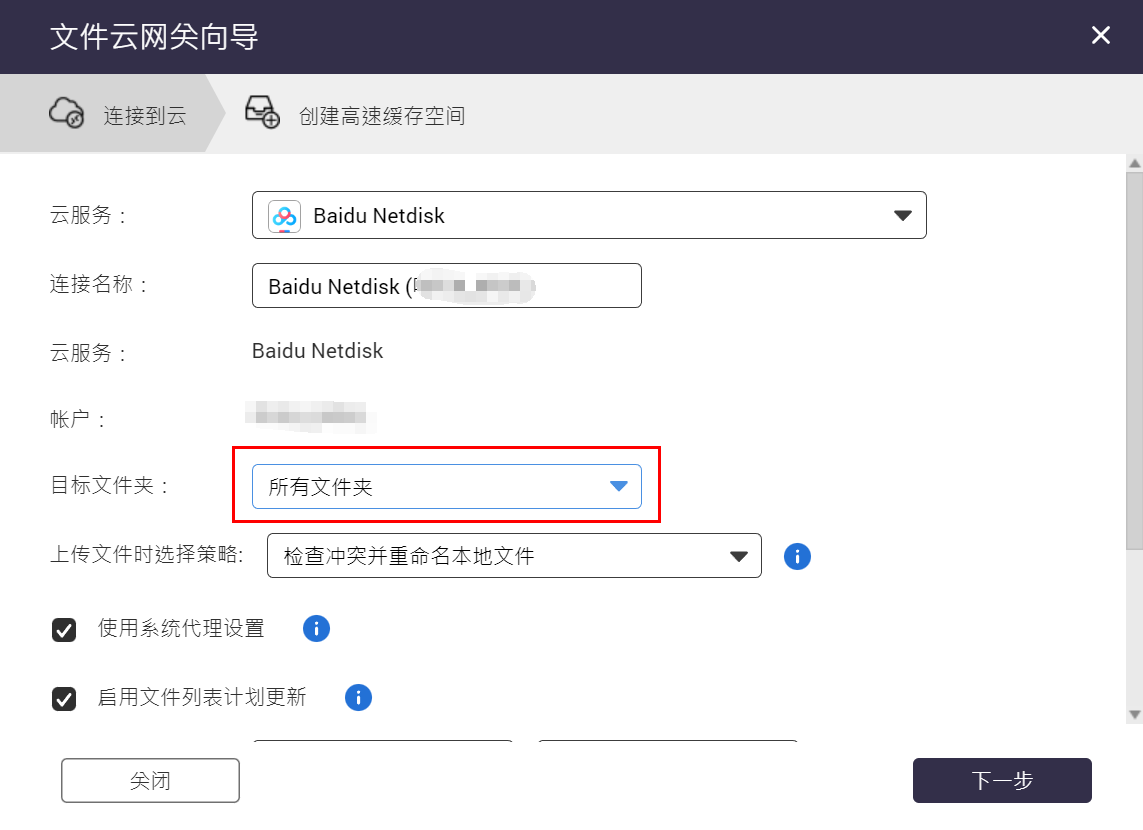Screen dimensions: 1143x830
Task: Show info for system proxy settings
Action: [316, 628]
